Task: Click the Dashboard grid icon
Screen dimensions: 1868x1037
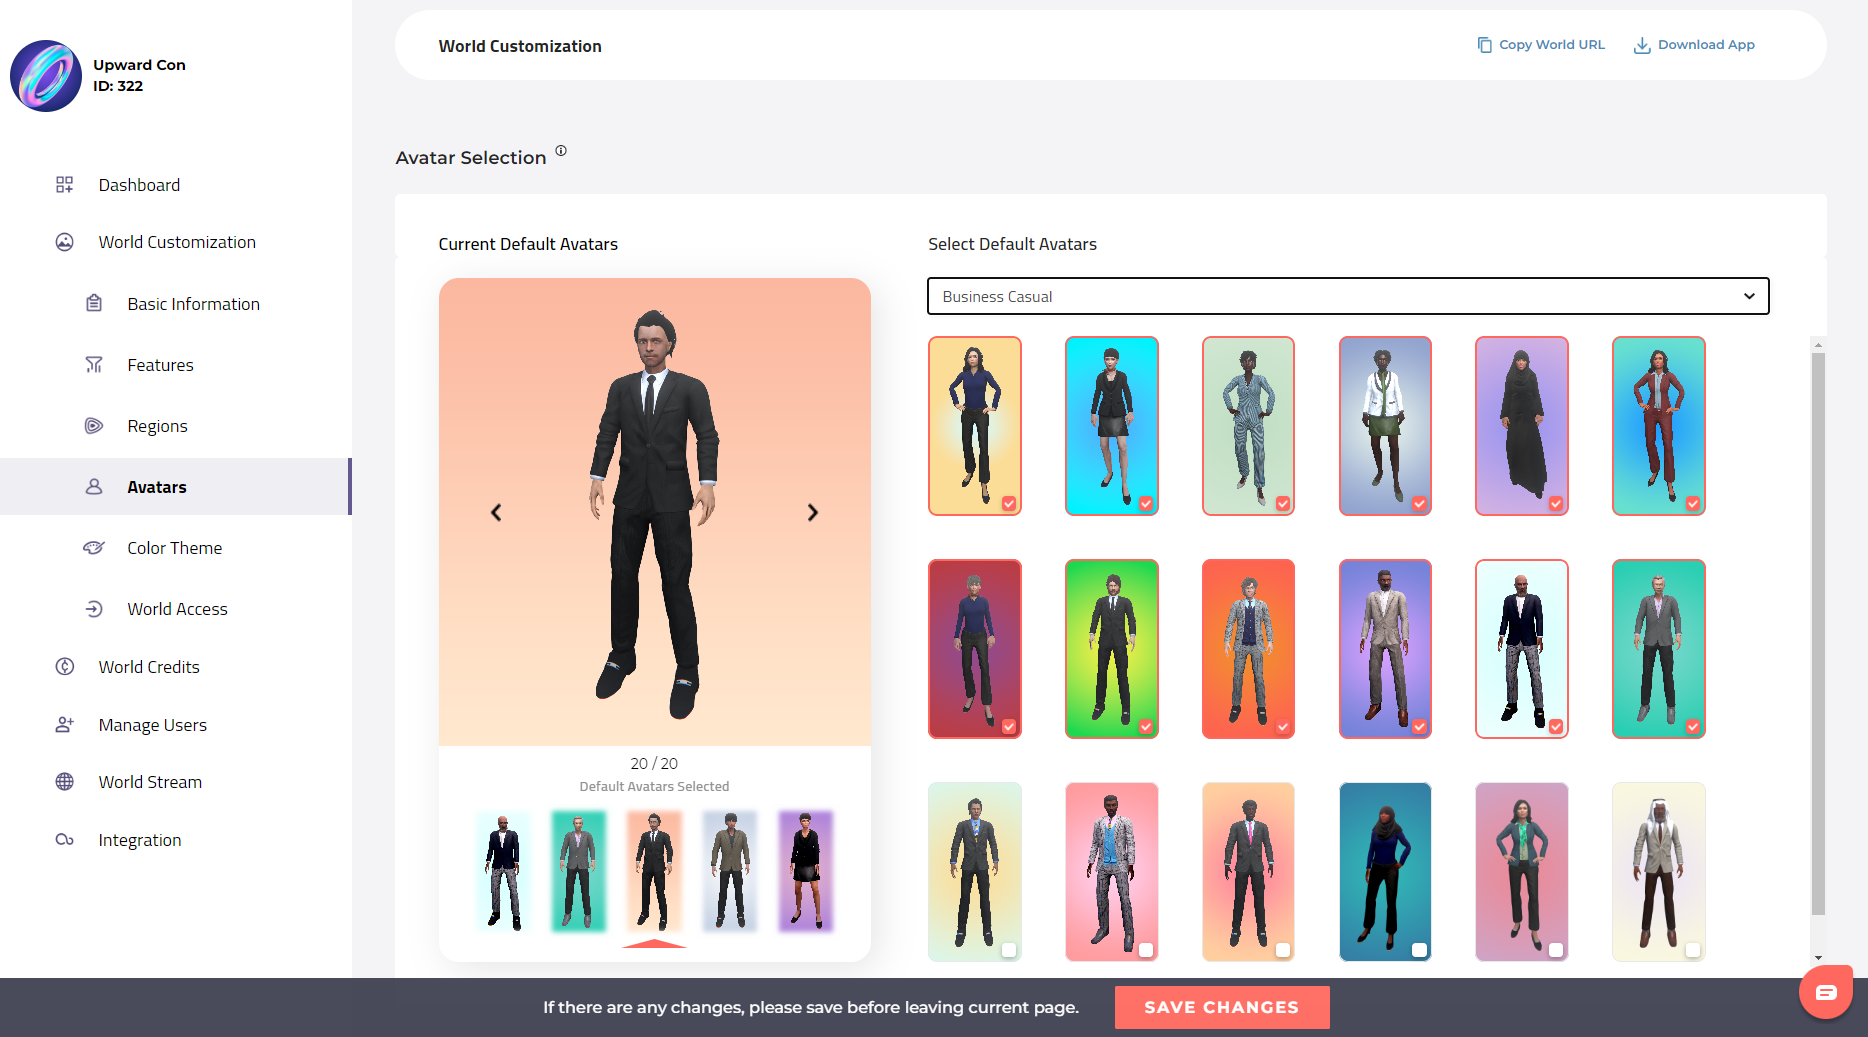Action: (64, 185)
